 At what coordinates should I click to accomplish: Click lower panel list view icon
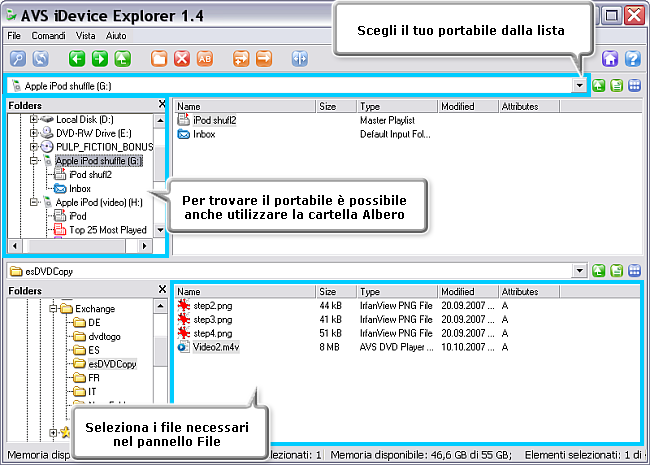click(x=616, y=271)
